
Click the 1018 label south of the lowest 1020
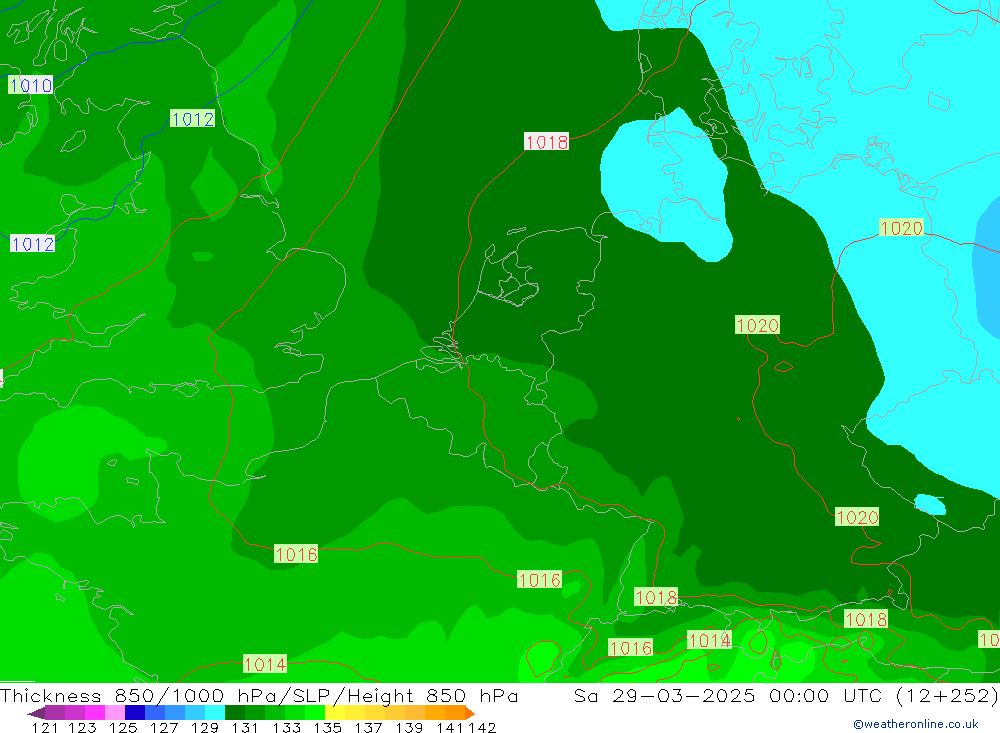866,619
